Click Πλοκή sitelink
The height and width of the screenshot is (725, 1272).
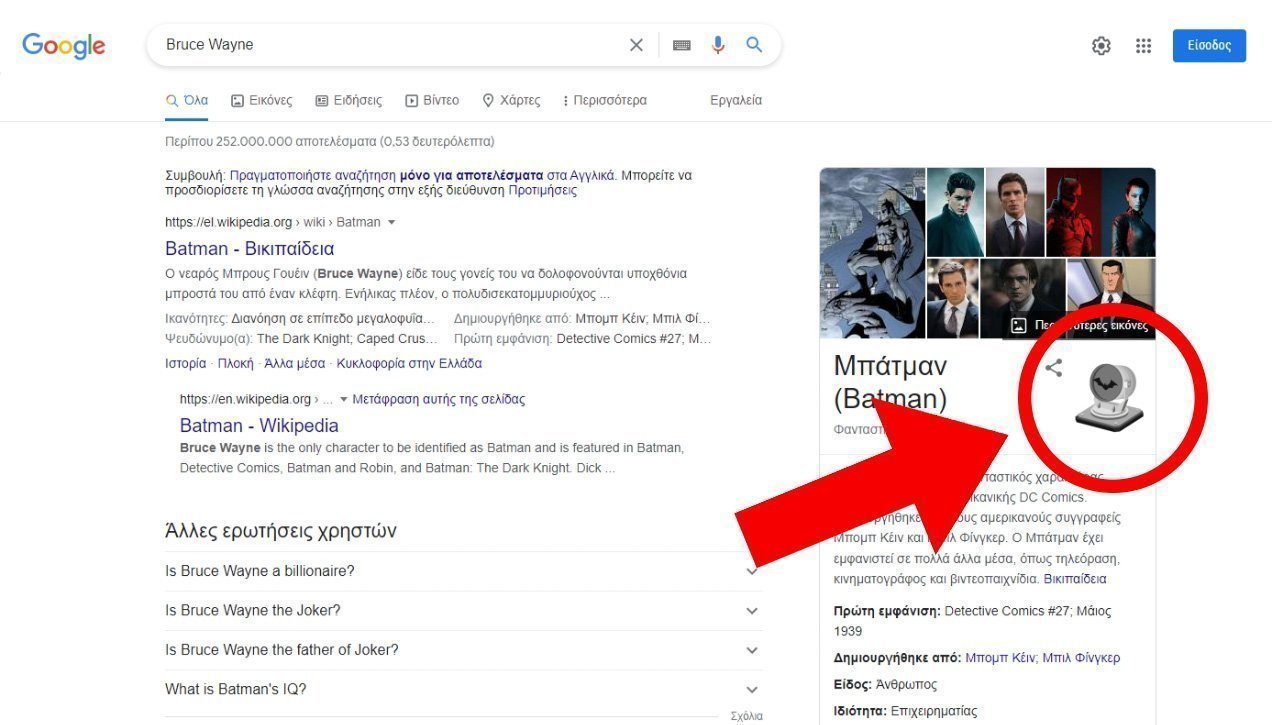pyautogui.click(x=236, y=363)
